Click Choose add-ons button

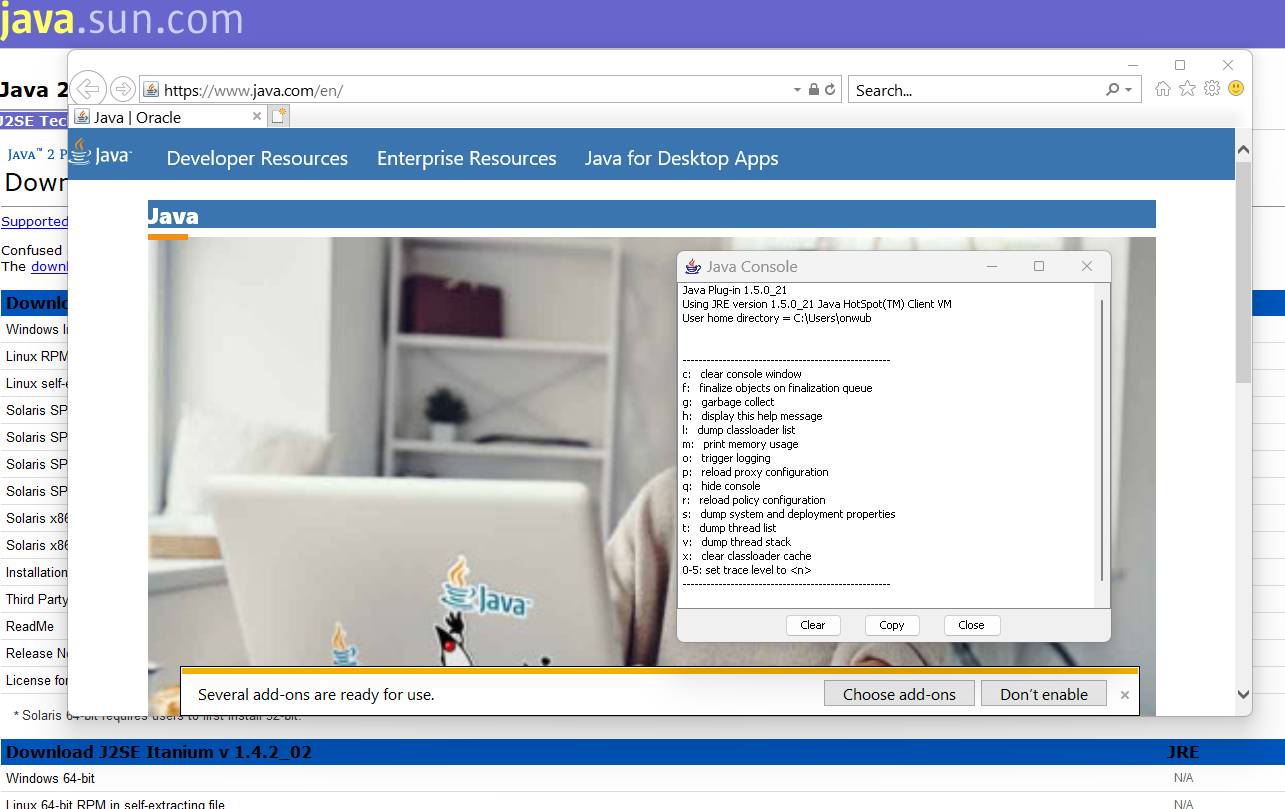tap(899, 694)
